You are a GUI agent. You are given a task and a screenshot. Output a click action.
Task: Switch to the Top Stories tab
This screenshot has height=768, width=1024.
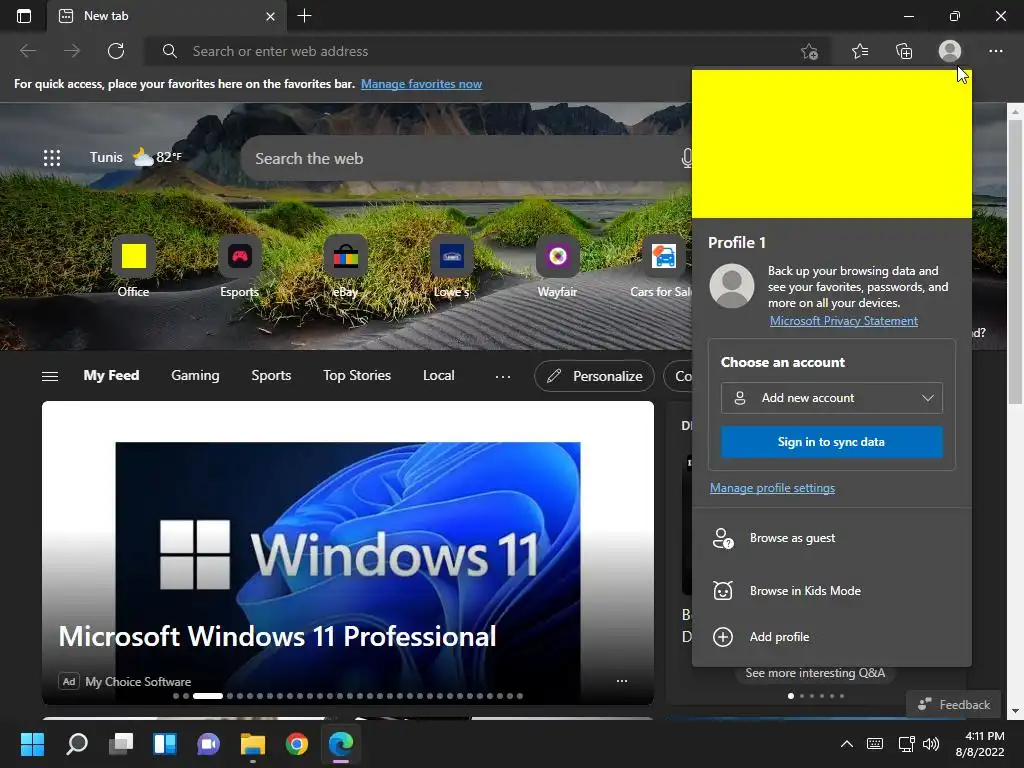[357, 376]
